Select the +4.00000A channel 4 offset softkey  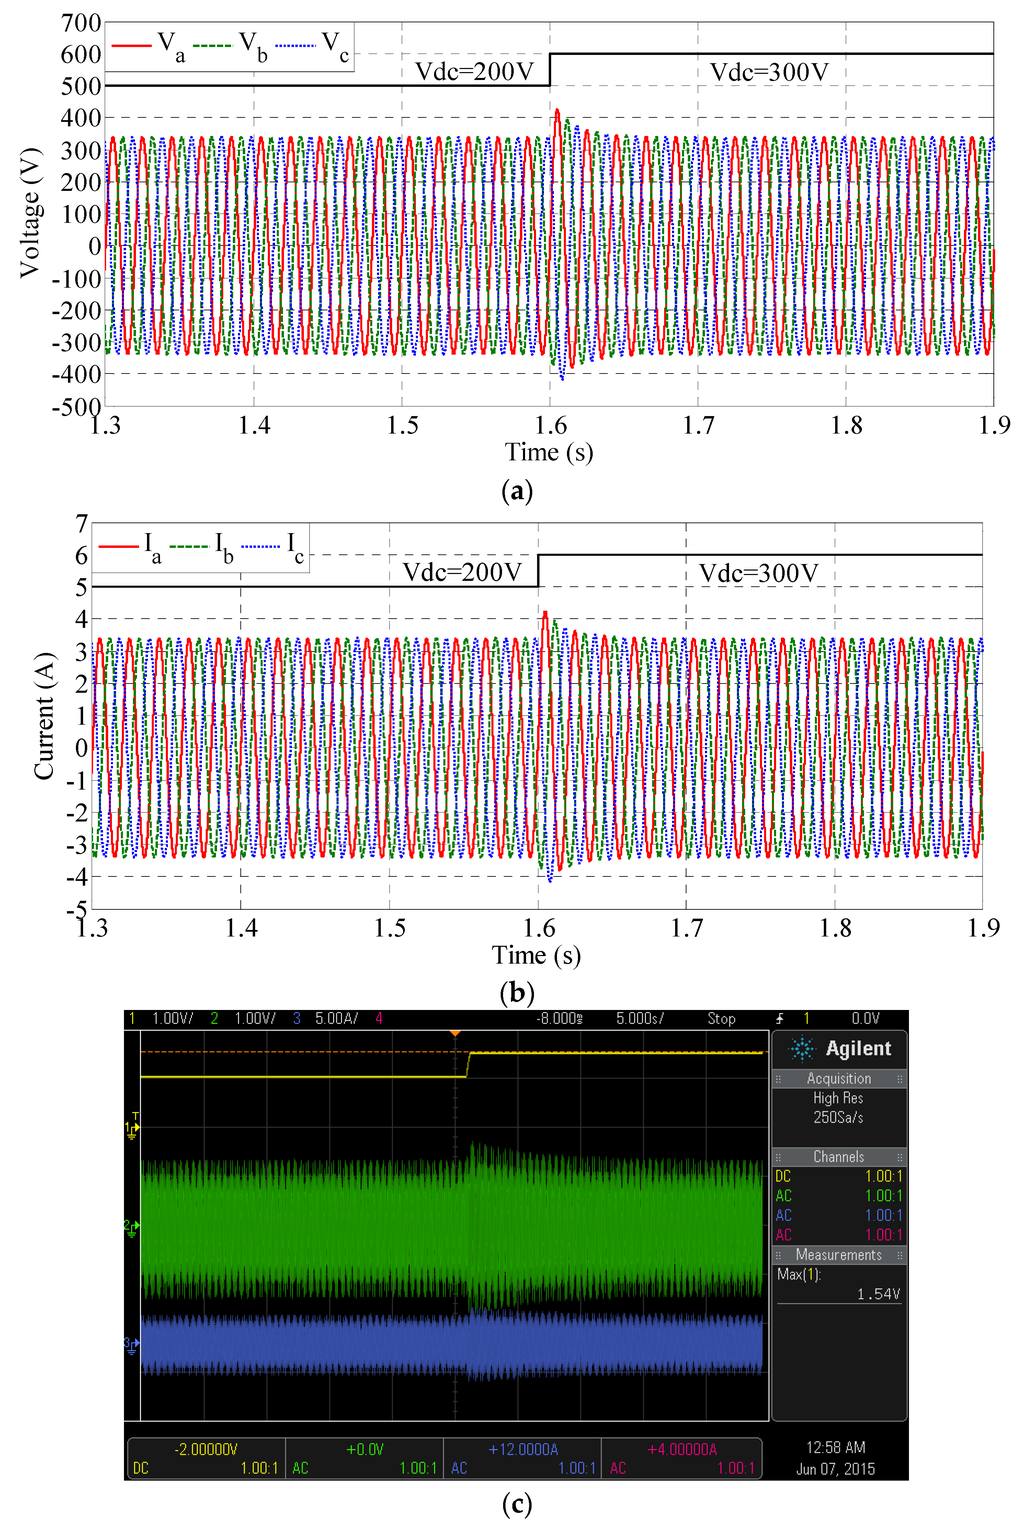coord(682,1458)
